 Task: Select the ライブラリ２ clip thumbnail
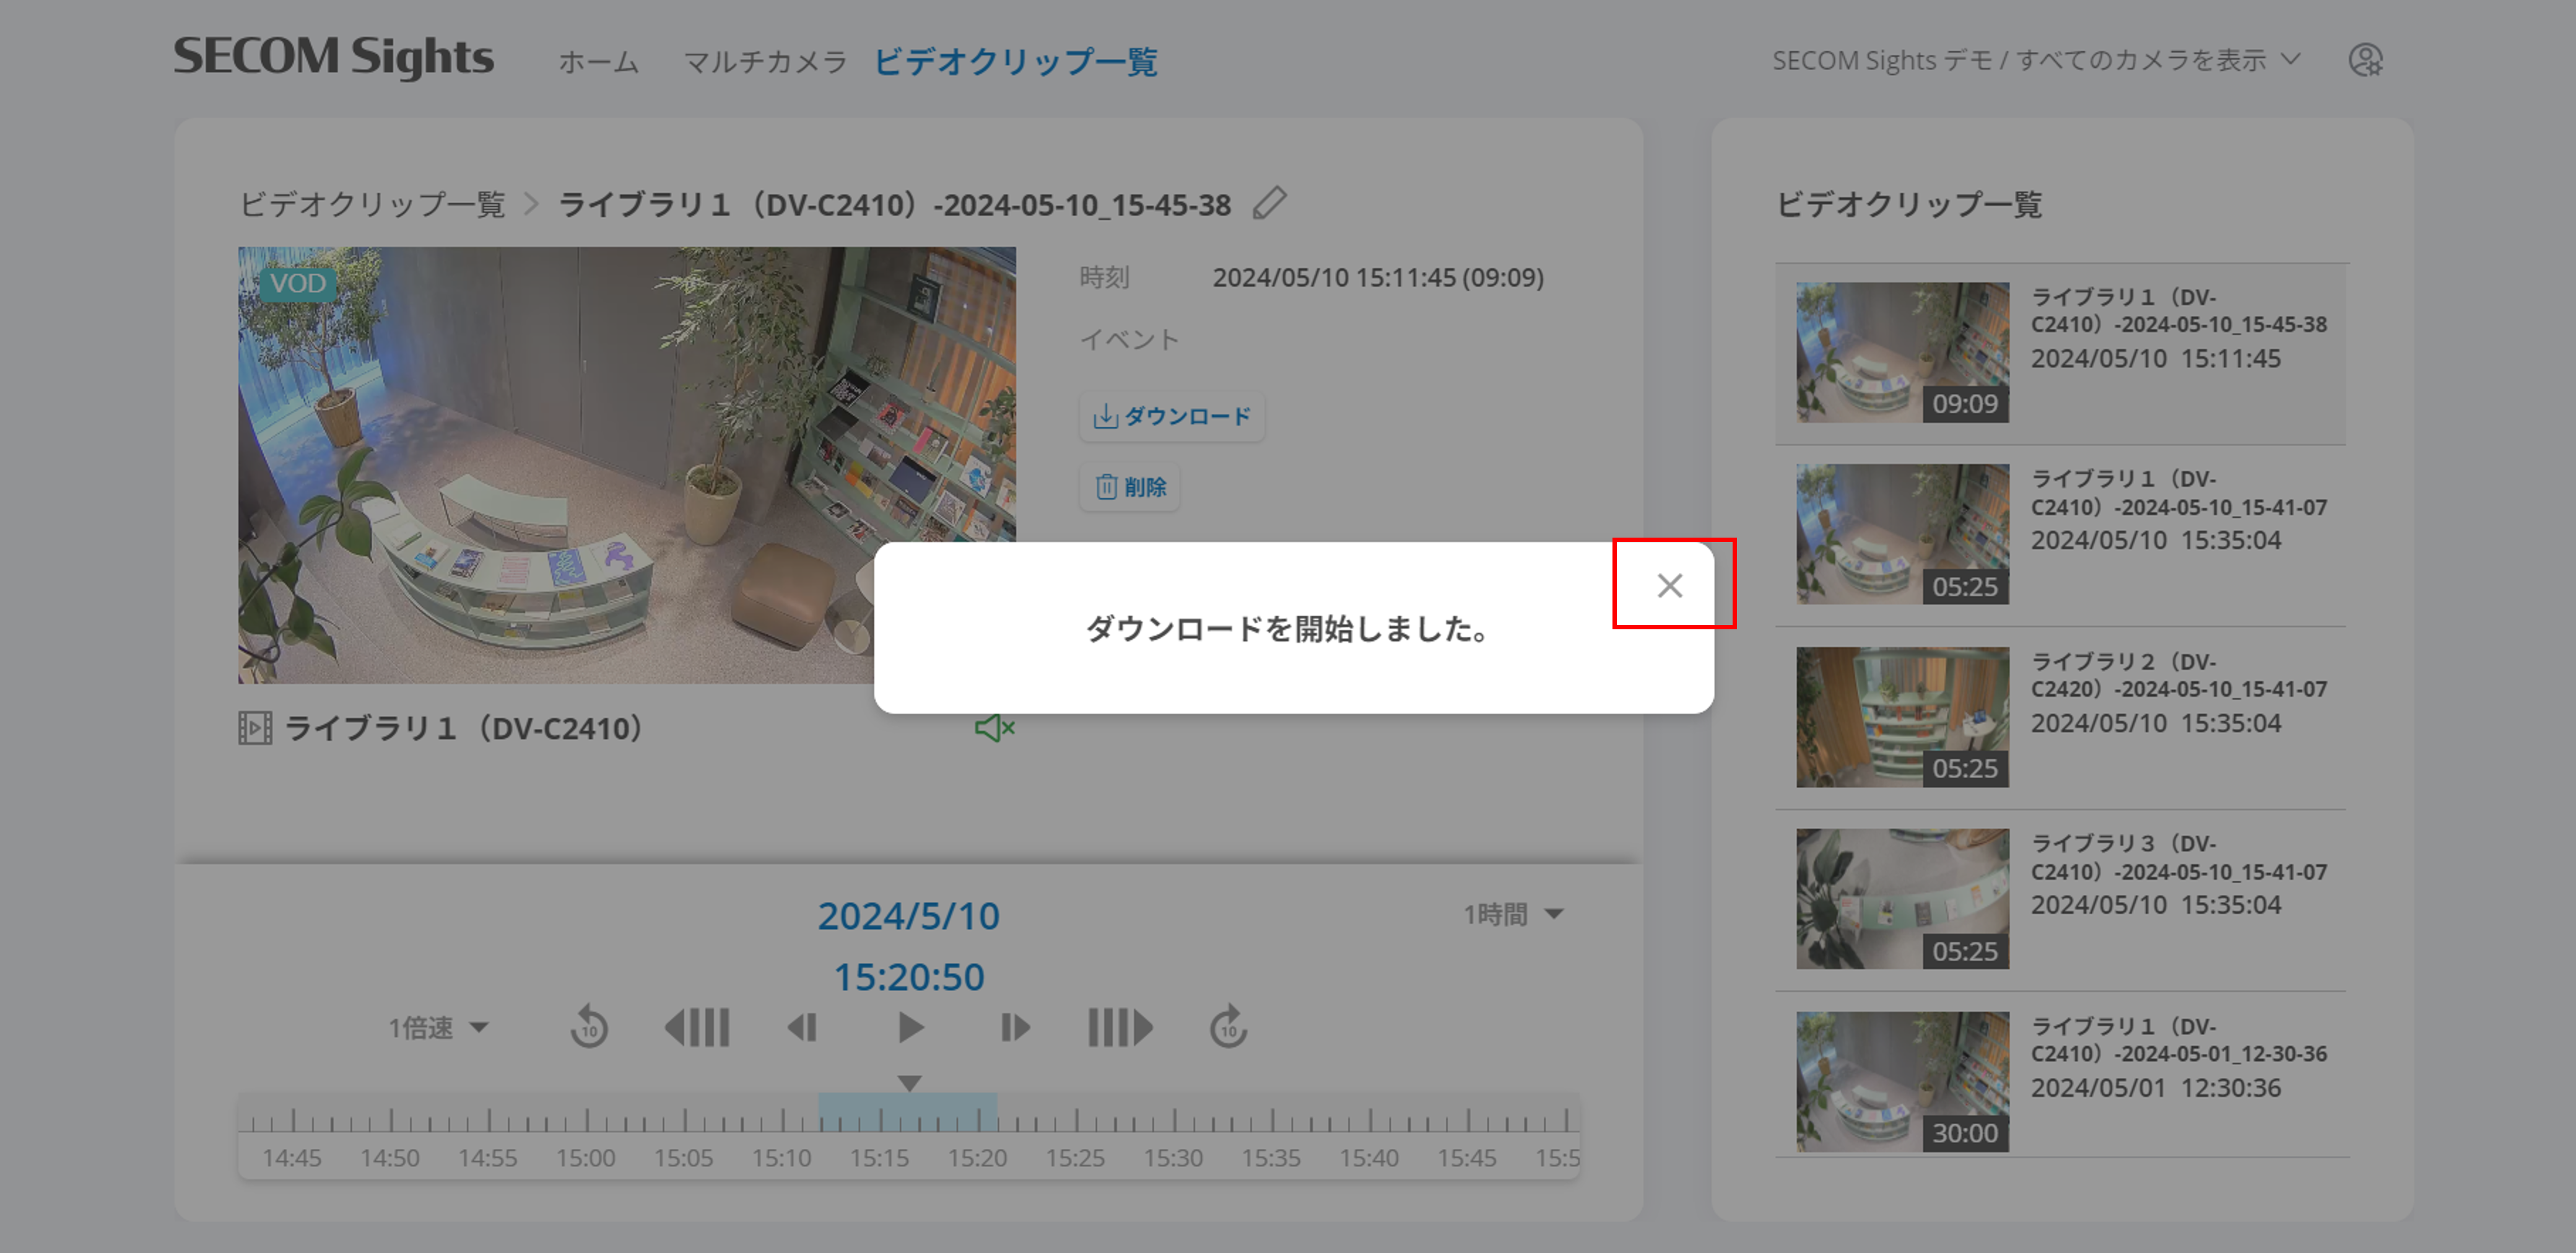(x=1902, y=717)
